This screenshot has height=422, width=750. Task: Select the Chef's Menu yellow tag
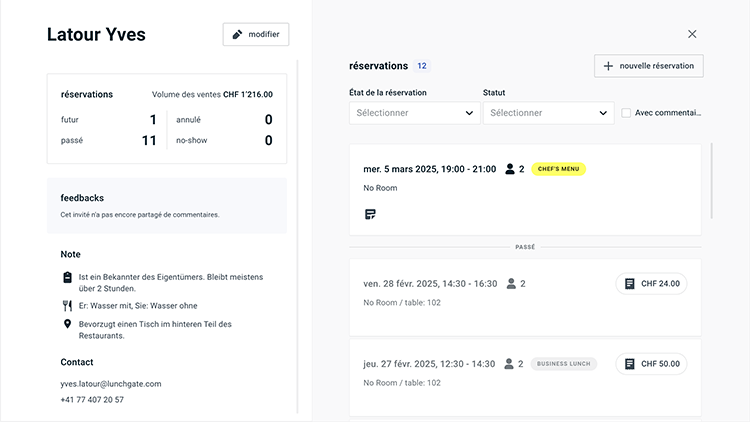click(x=558, y=169)
